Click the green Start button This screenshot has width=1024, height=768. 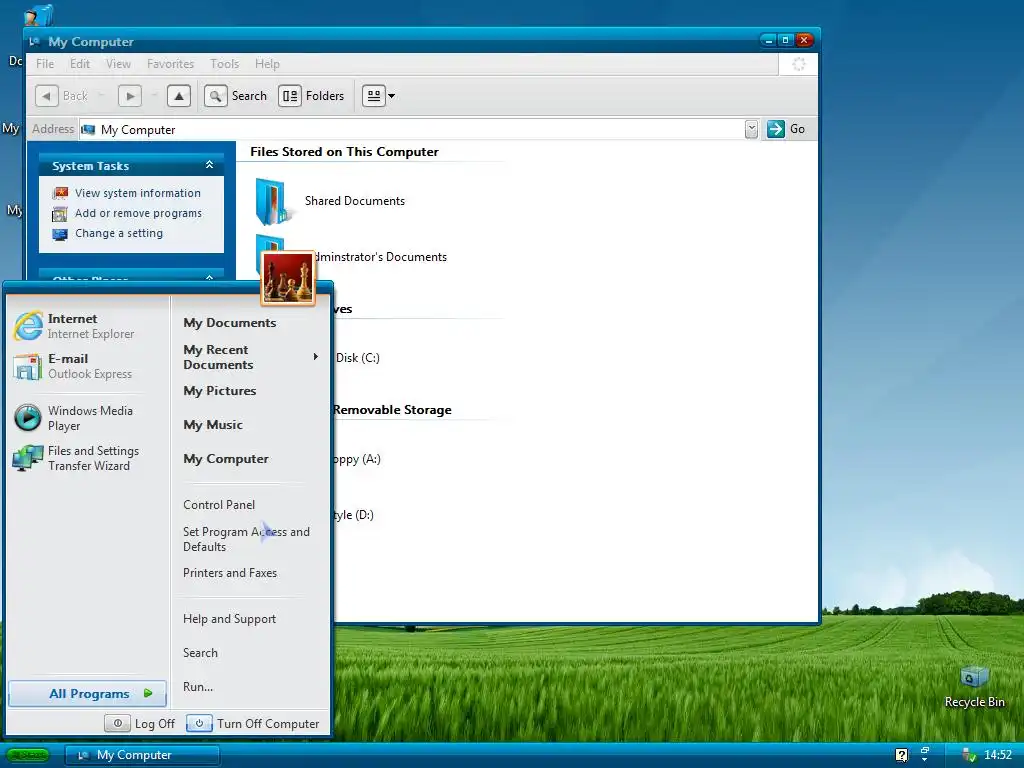(x=28, y=755)
